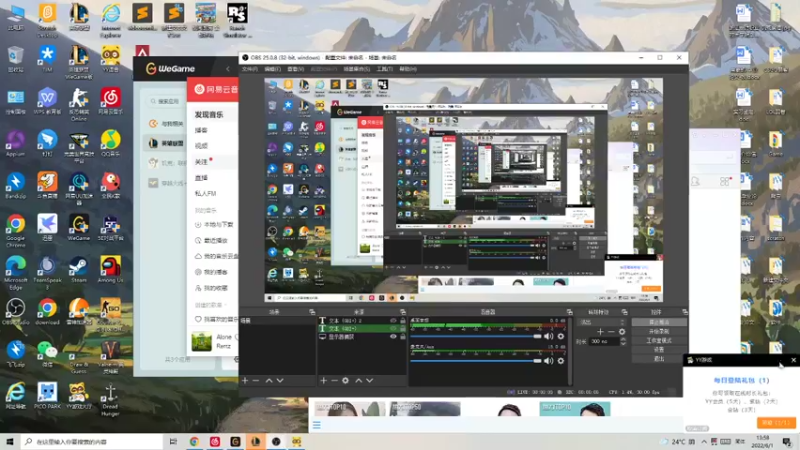Open Dread Hunger desktop shortcut
The width and height of the screenshot is (800, 450).
click(x=110, y=399)
